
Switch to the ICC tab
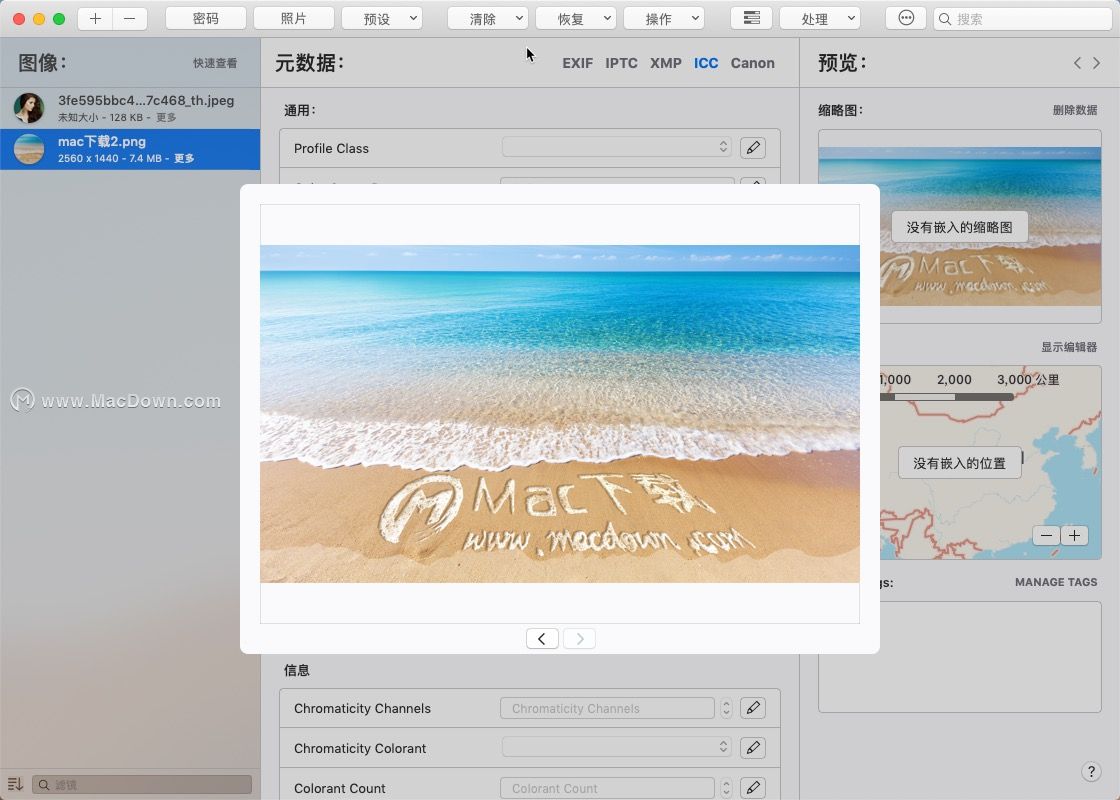click(x=706, y=63)
